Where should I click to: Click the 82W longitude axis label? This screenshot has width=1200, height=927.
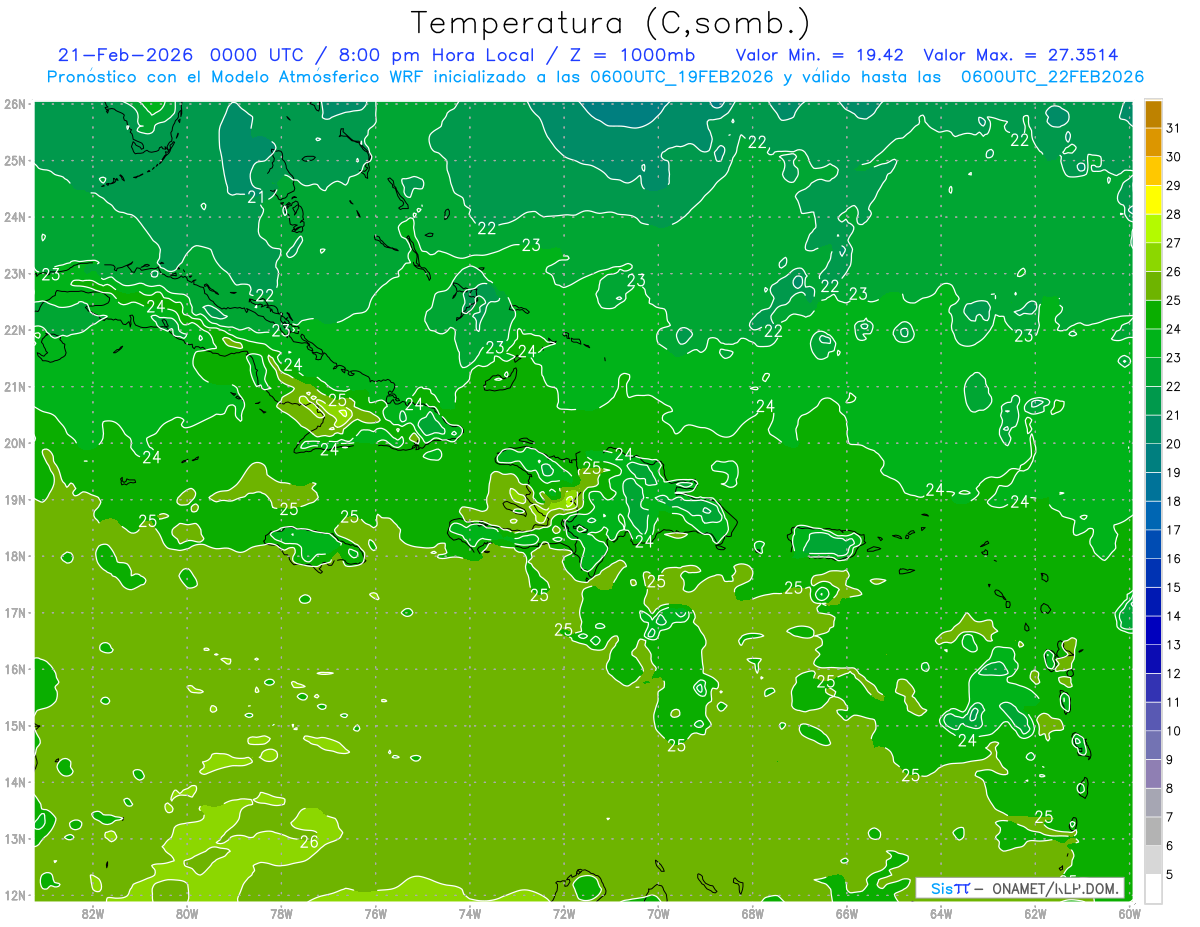pos(93,912)
